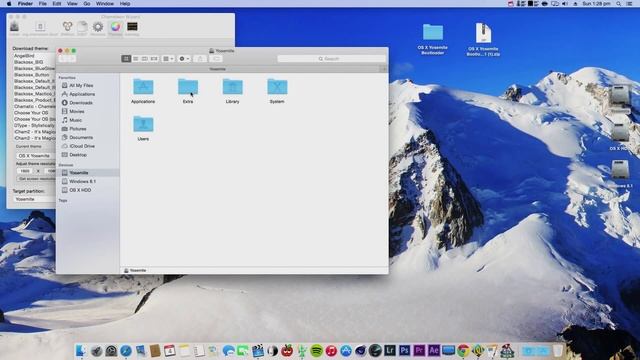Open the Go menu
The width and height of the screenshot is (640, 360).
click(x=87, y=4)
